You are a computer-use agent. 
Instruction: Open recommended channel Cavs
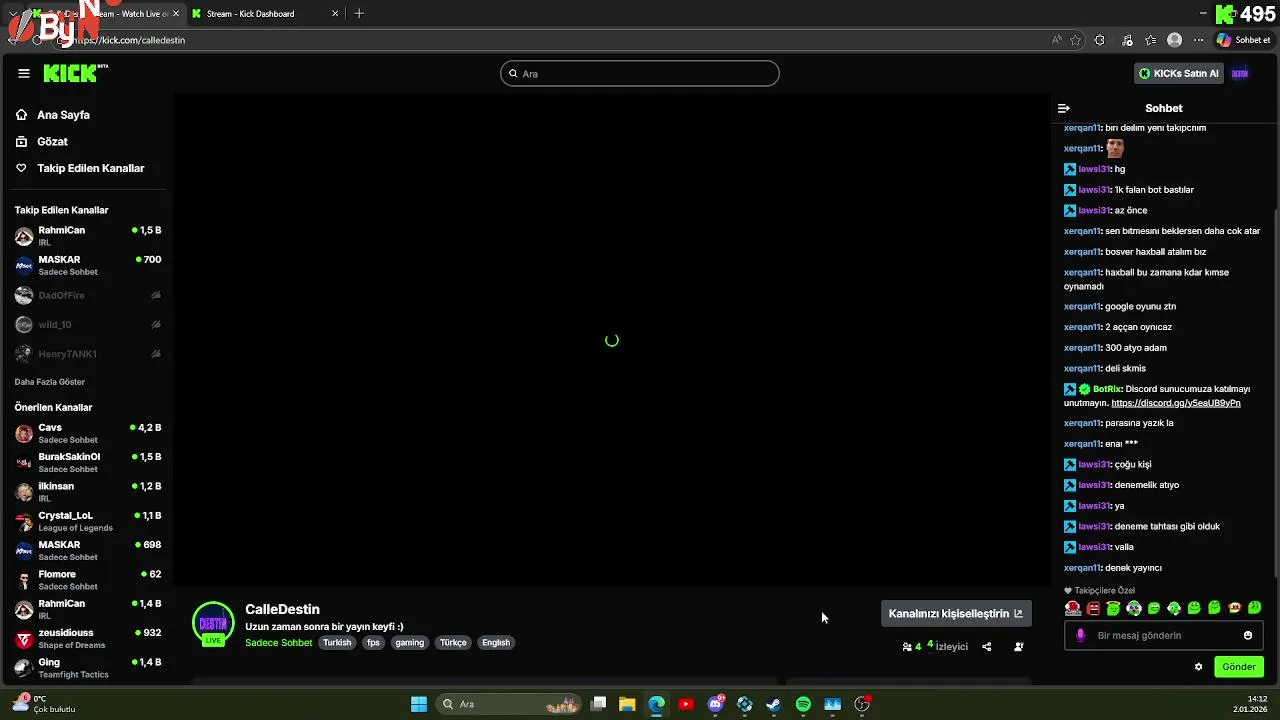tap(88, 433)
